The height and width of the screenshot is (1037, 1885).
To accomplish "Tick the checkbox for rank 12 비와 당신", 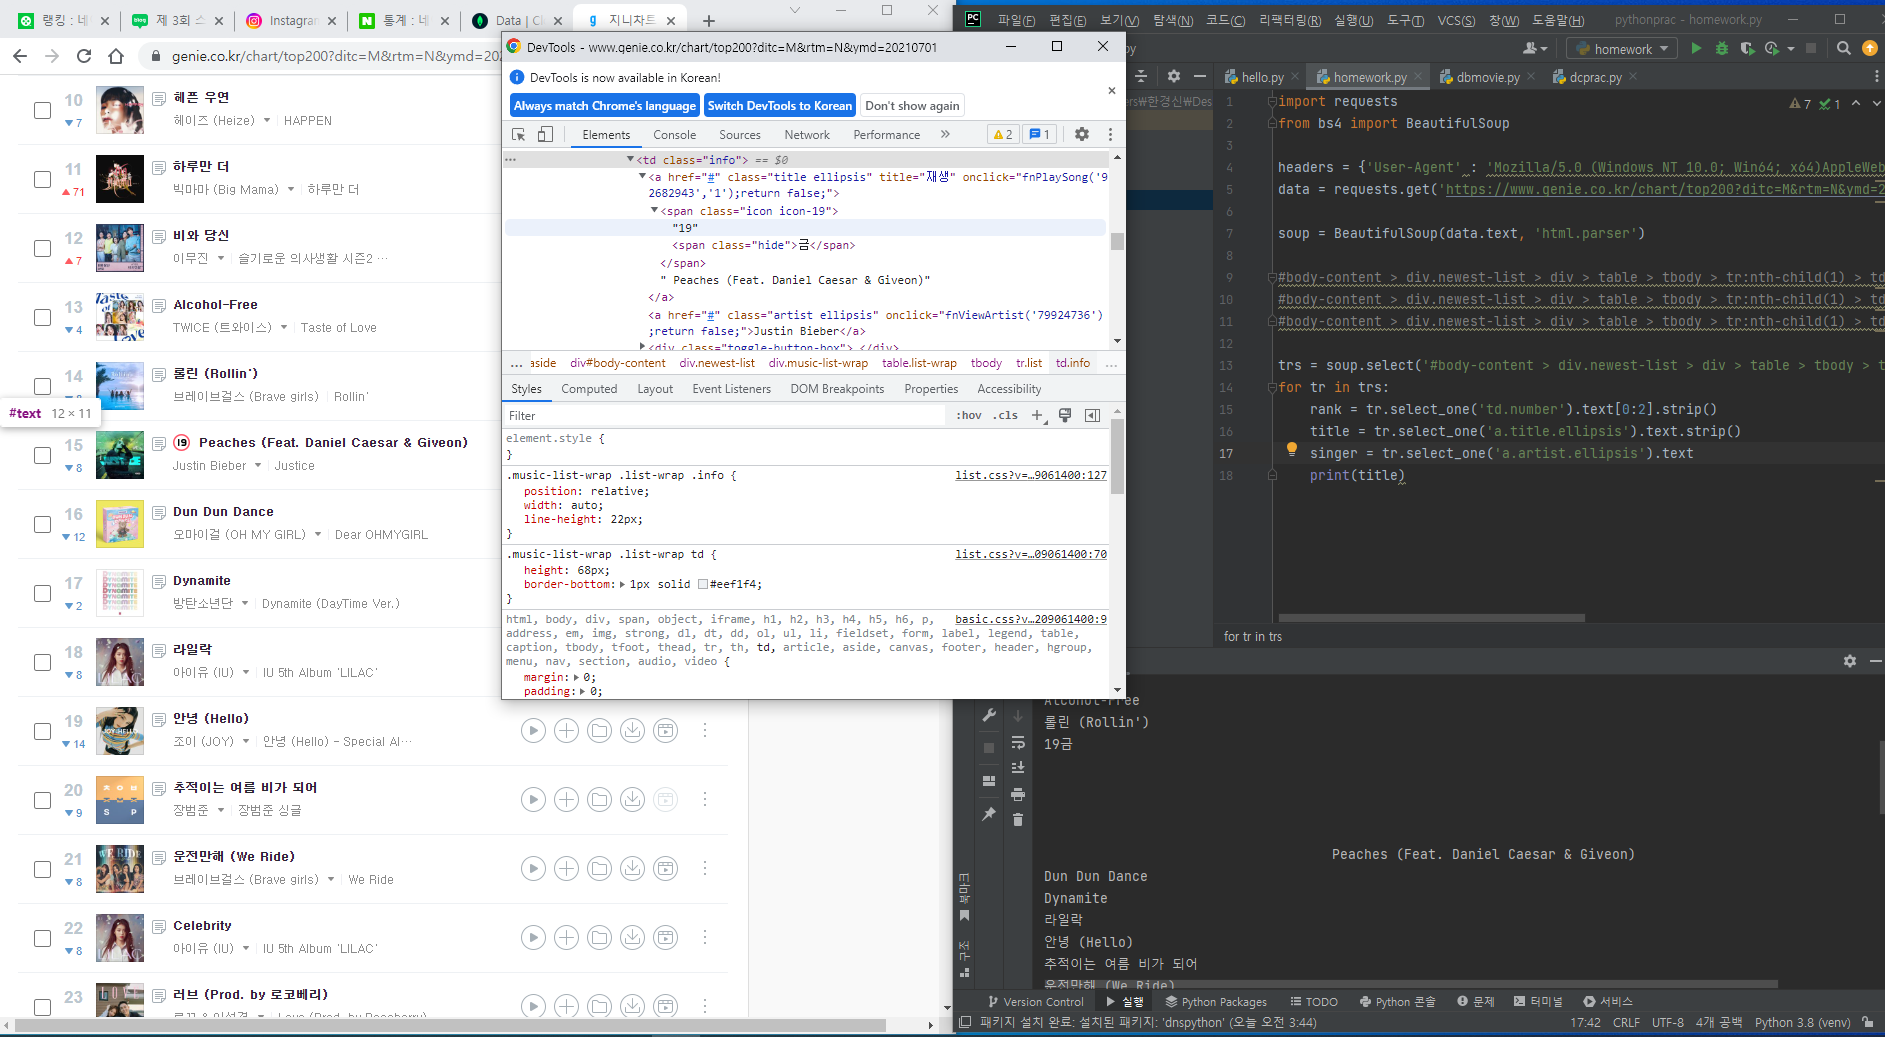I will point(42,248).
